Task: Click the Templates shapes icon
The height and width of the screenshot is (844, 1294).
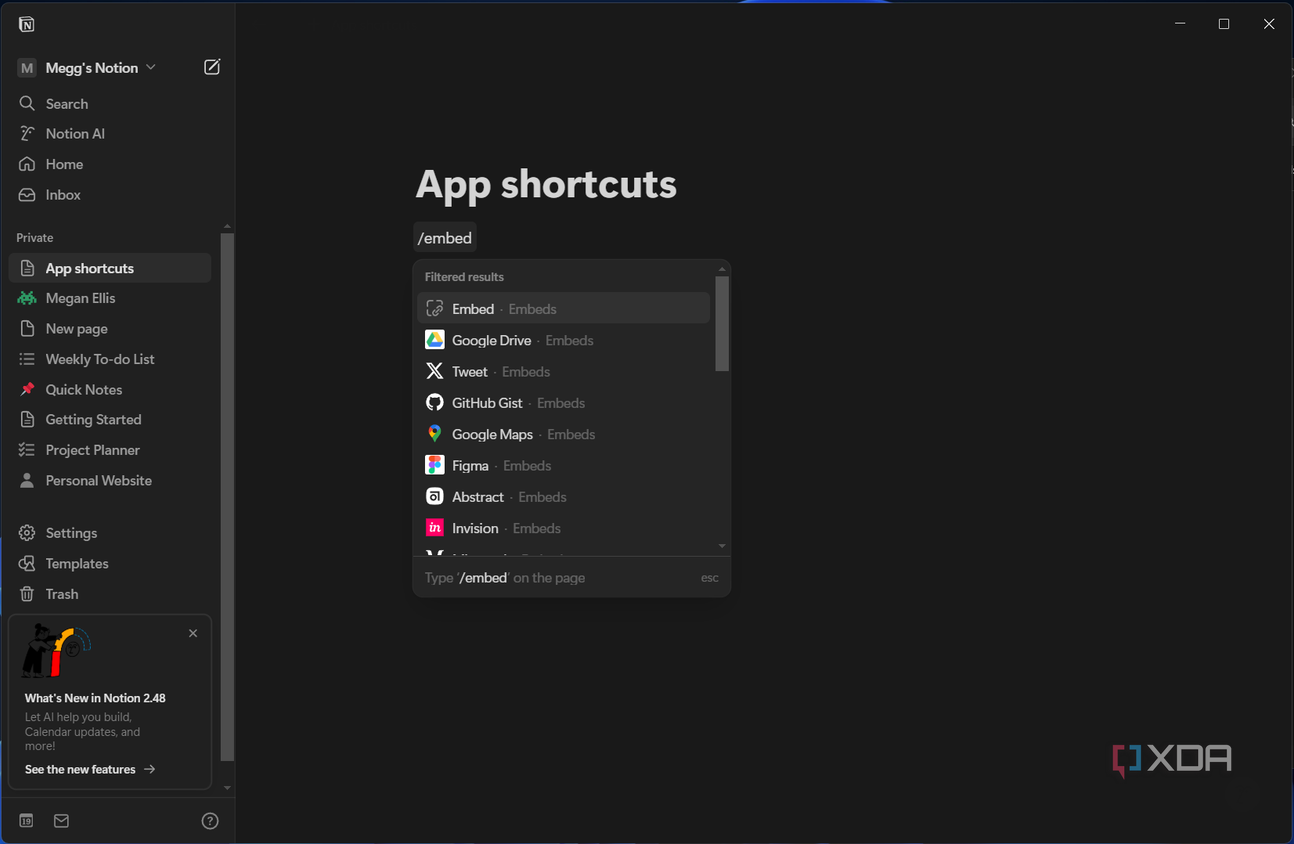Action: click(x=27, y=564)
